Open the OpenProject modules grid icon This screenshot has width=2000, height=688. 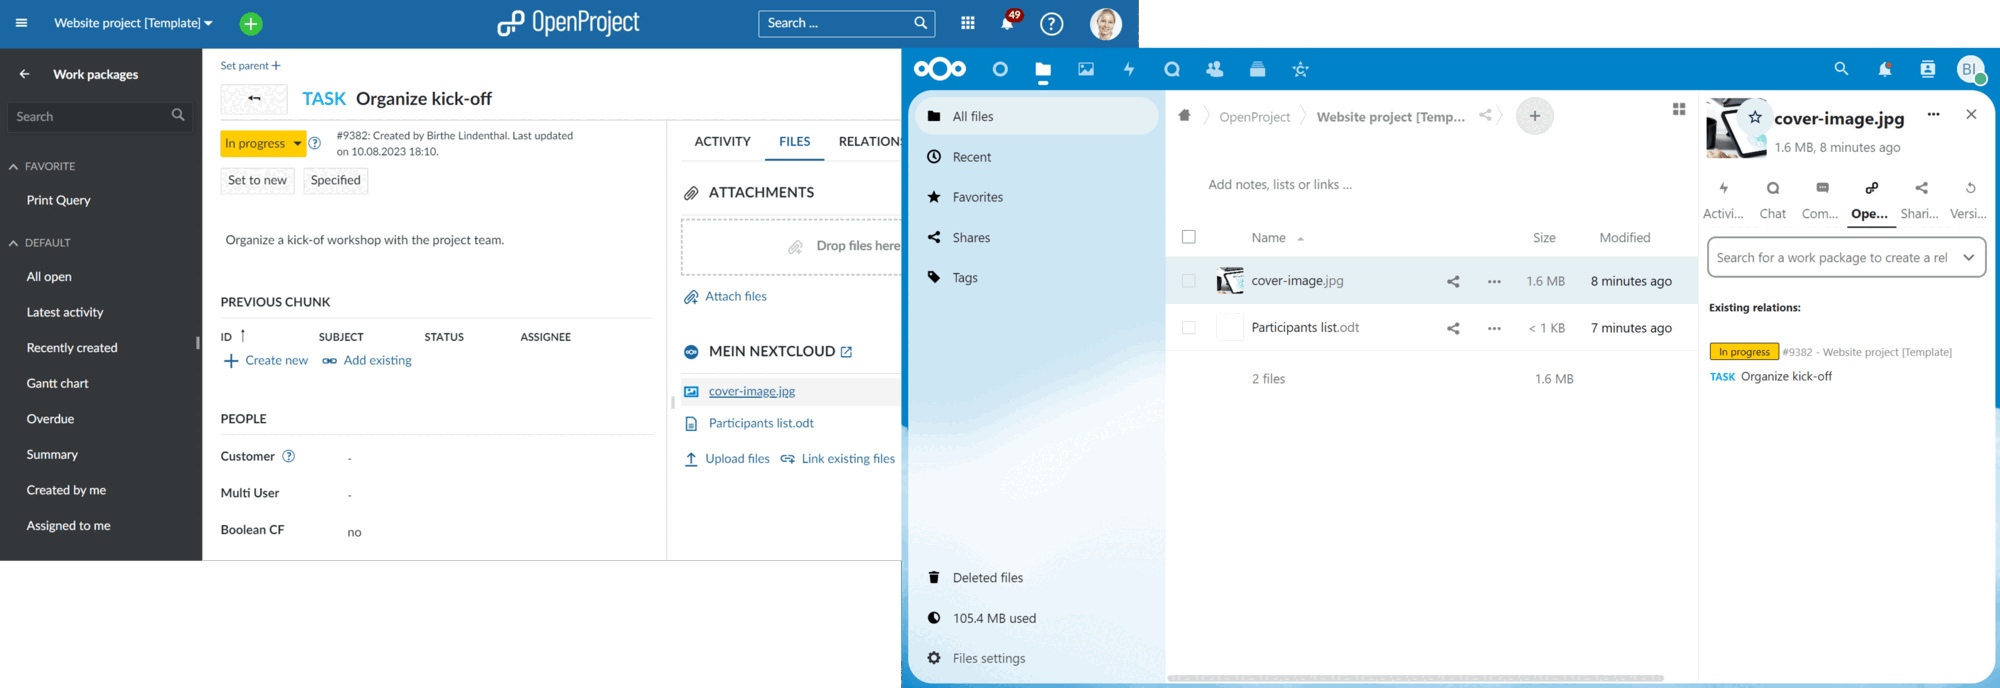(967, 23)
